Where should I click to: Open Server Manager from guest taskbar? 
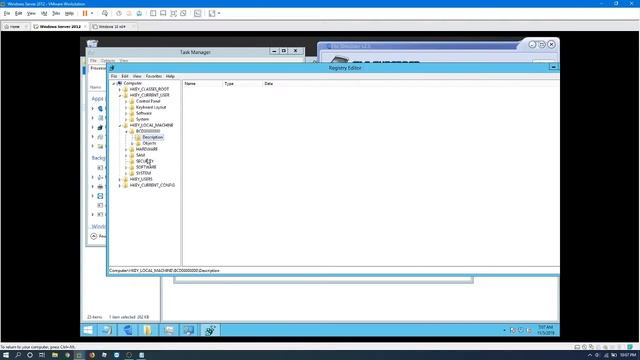[107, 330]
